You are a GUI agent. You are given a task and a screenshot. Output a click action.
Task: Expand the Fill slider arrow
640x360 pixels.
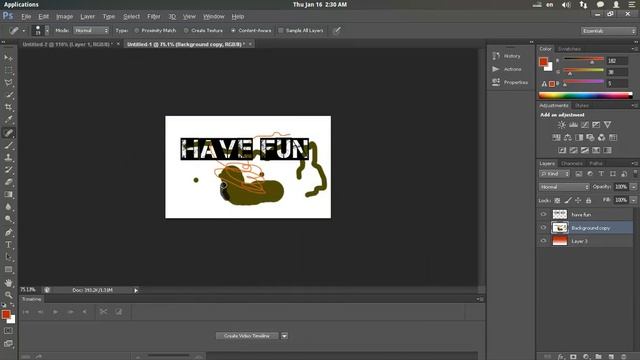coord(633,200)
